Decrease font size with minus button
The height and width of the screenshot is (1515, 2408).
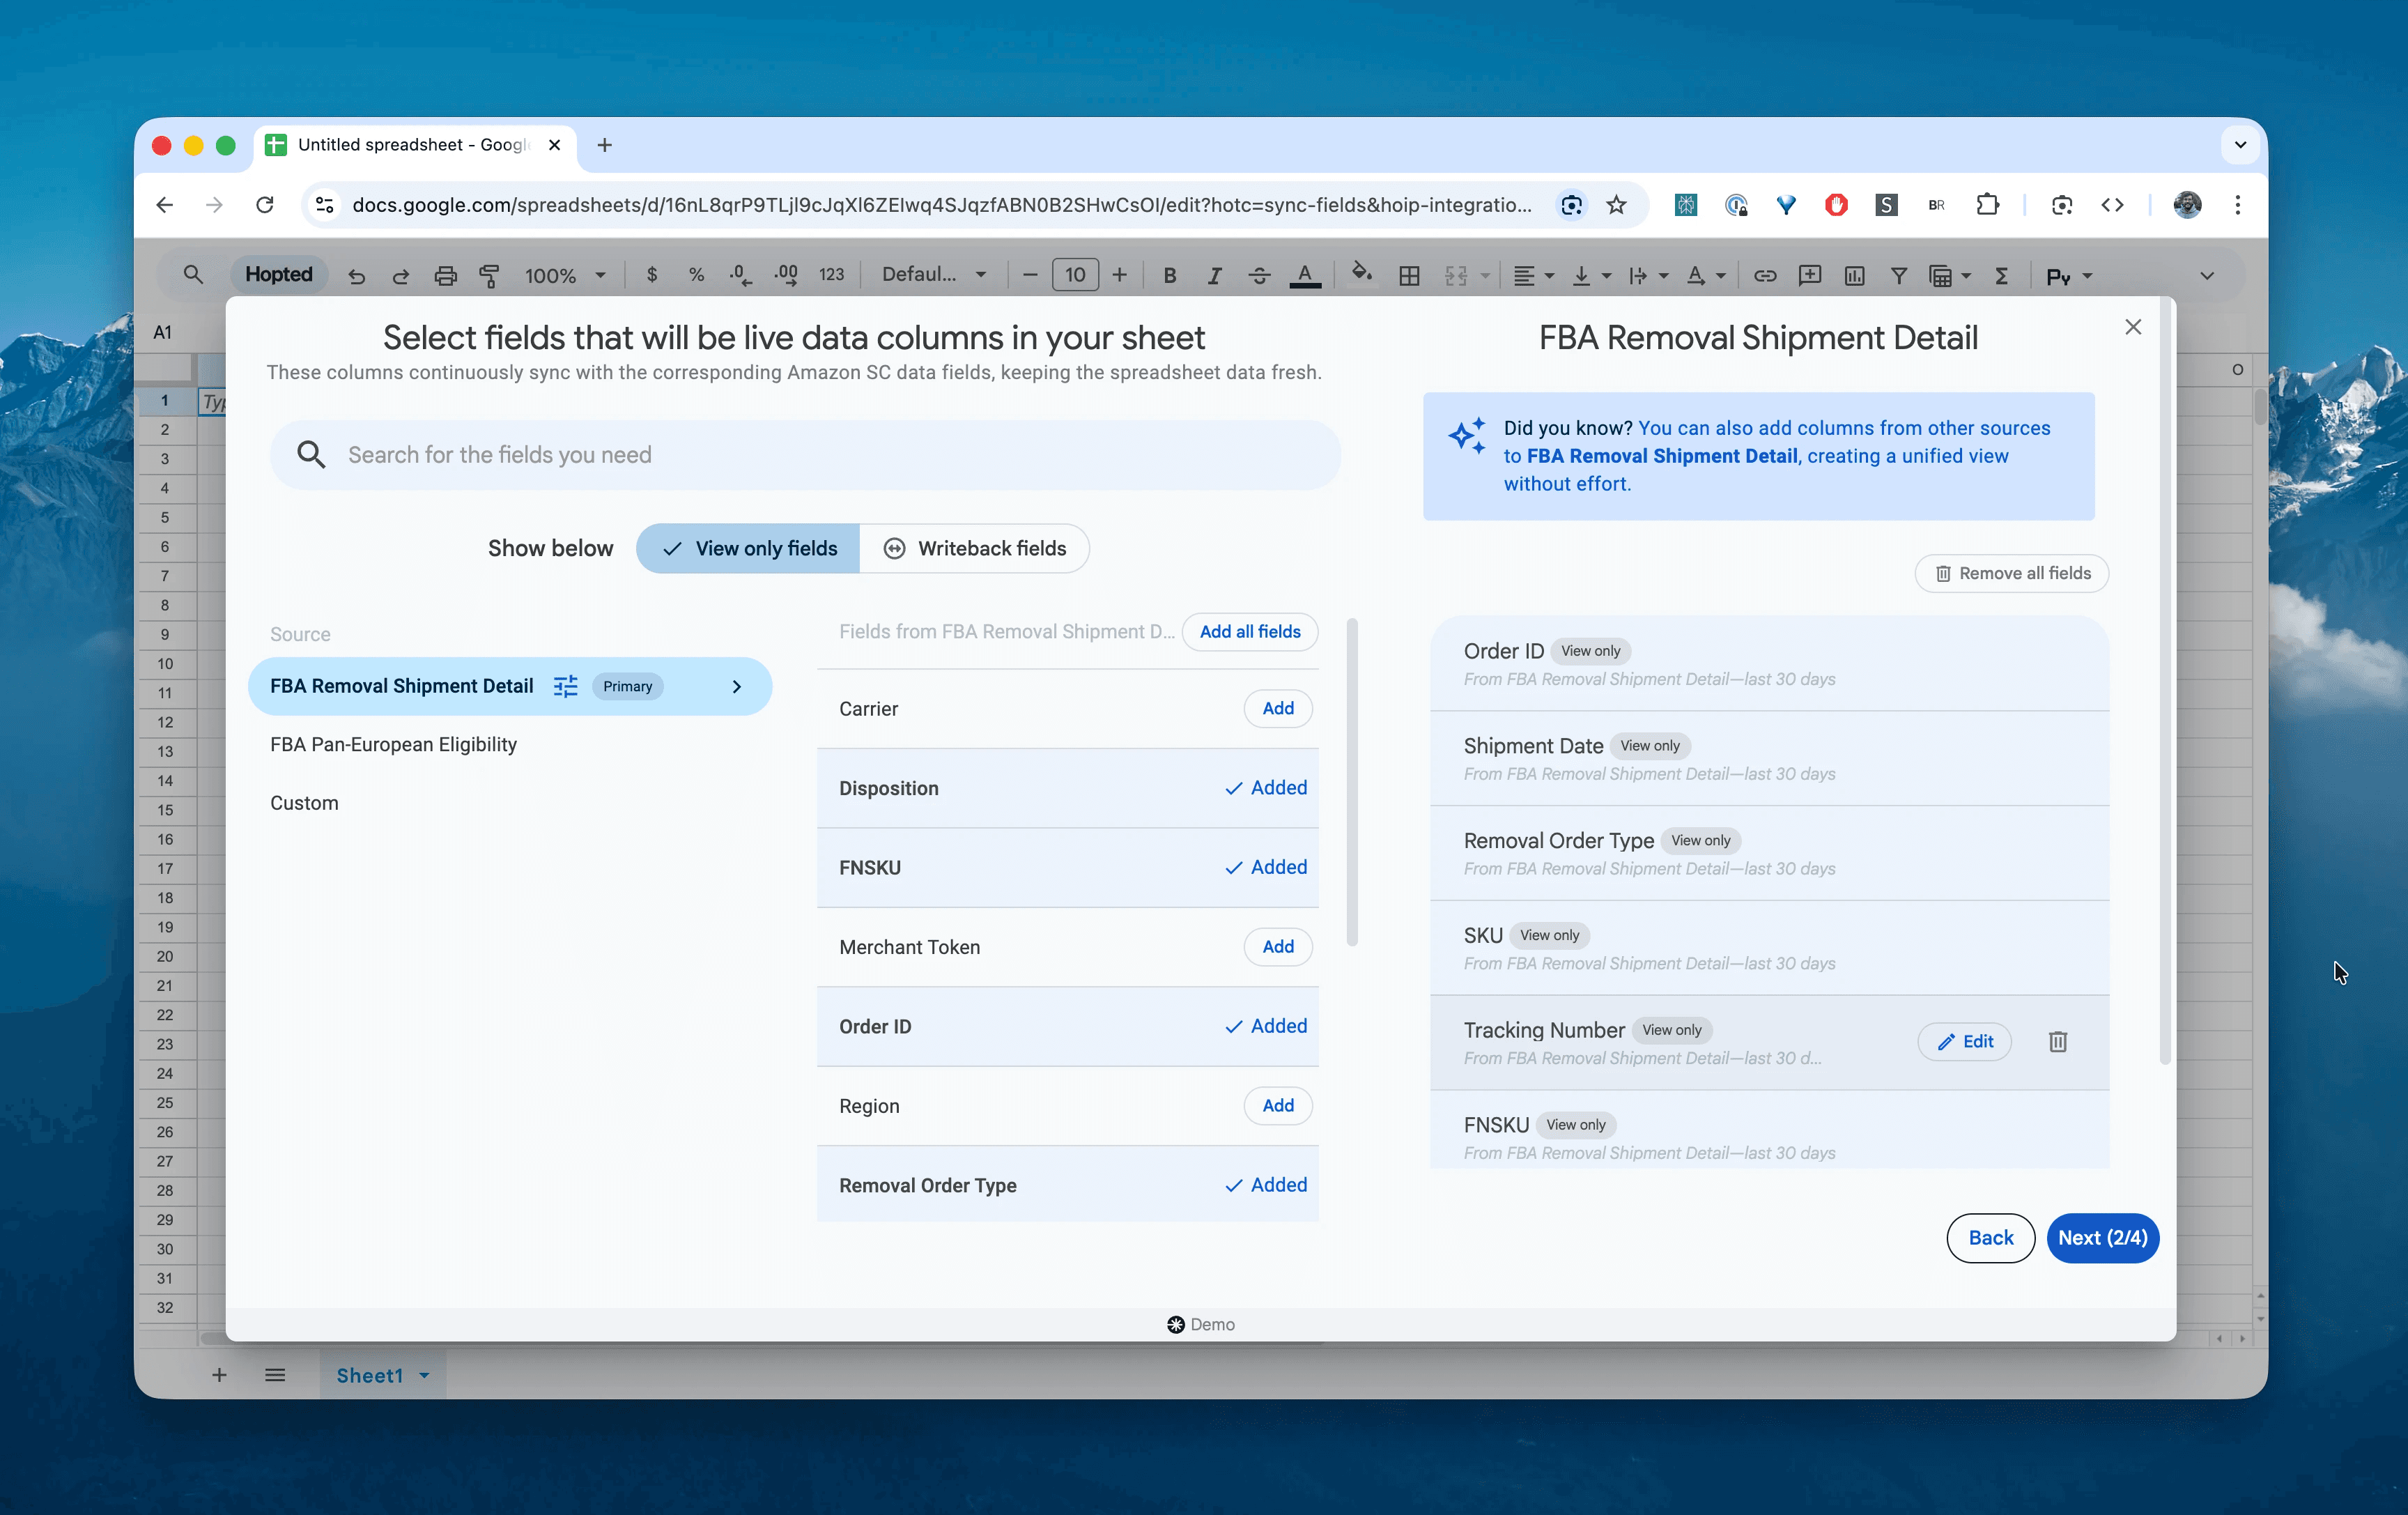(1030, 275)
